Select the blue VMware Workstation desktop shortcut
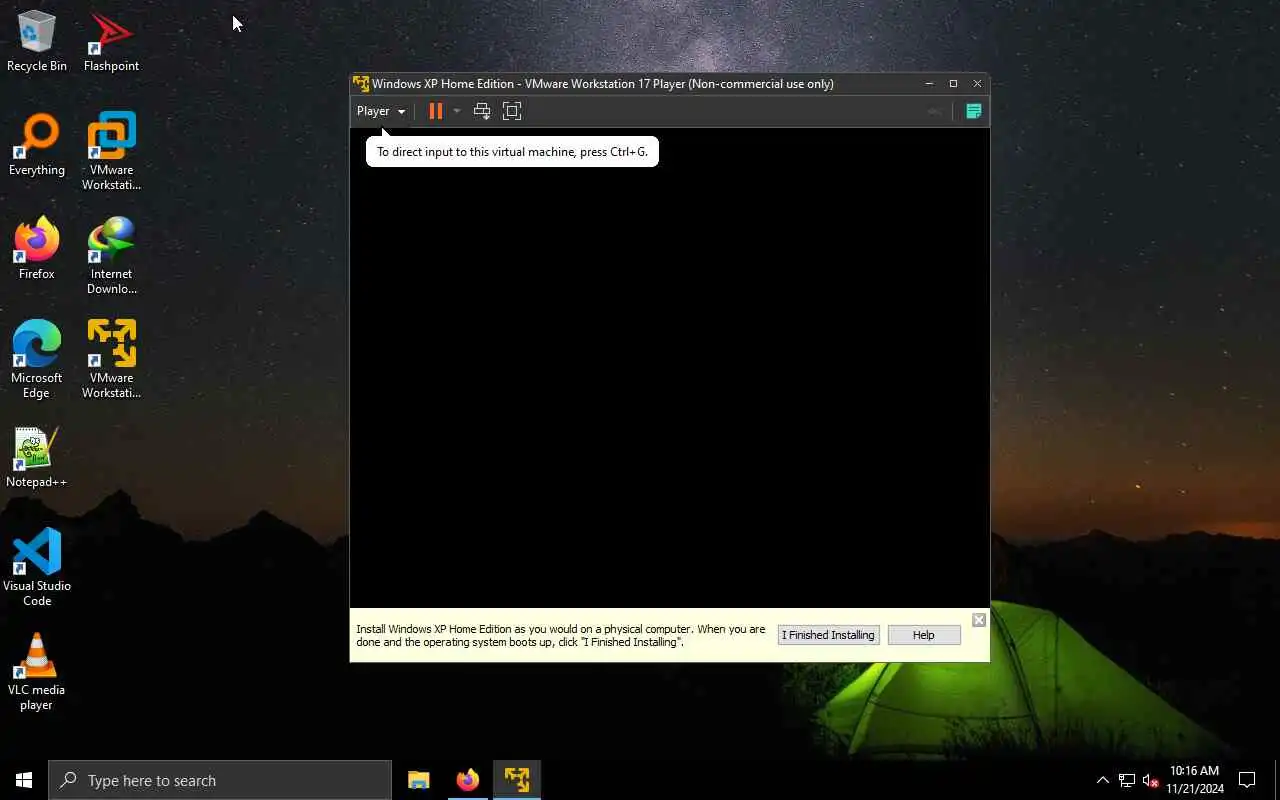1280x800 pixels. pyautogui.click(x=111, y=152)
